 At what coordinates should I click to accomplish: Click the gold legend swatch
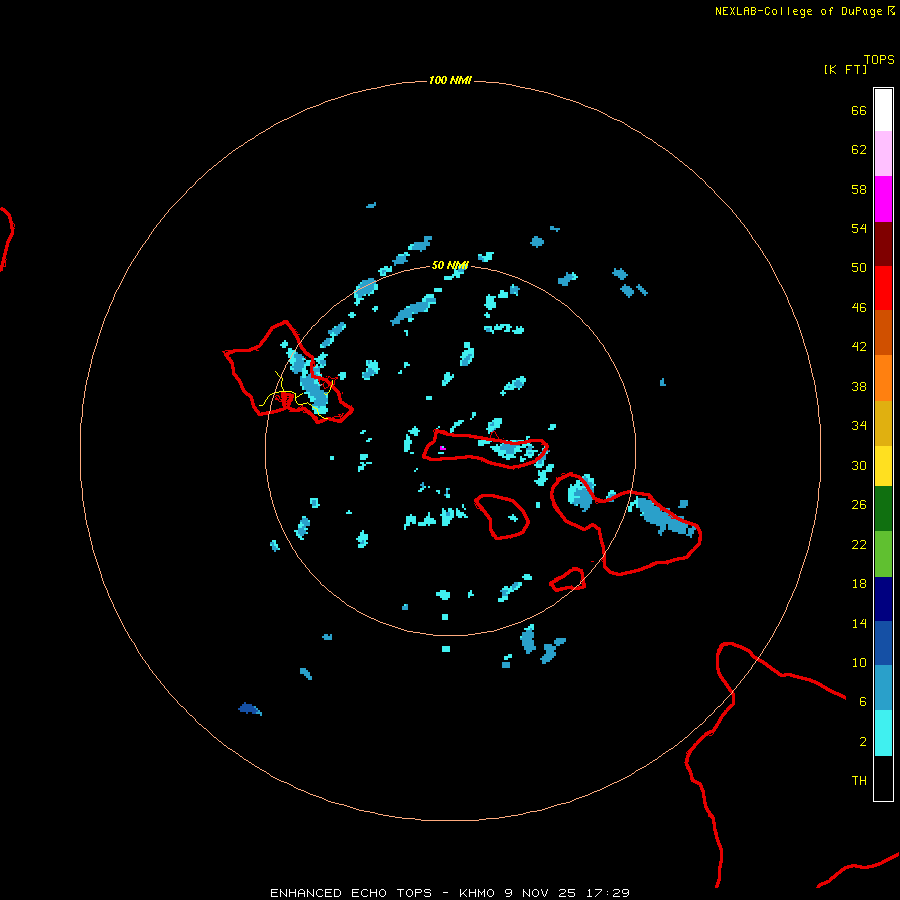(x=883, y=423)
